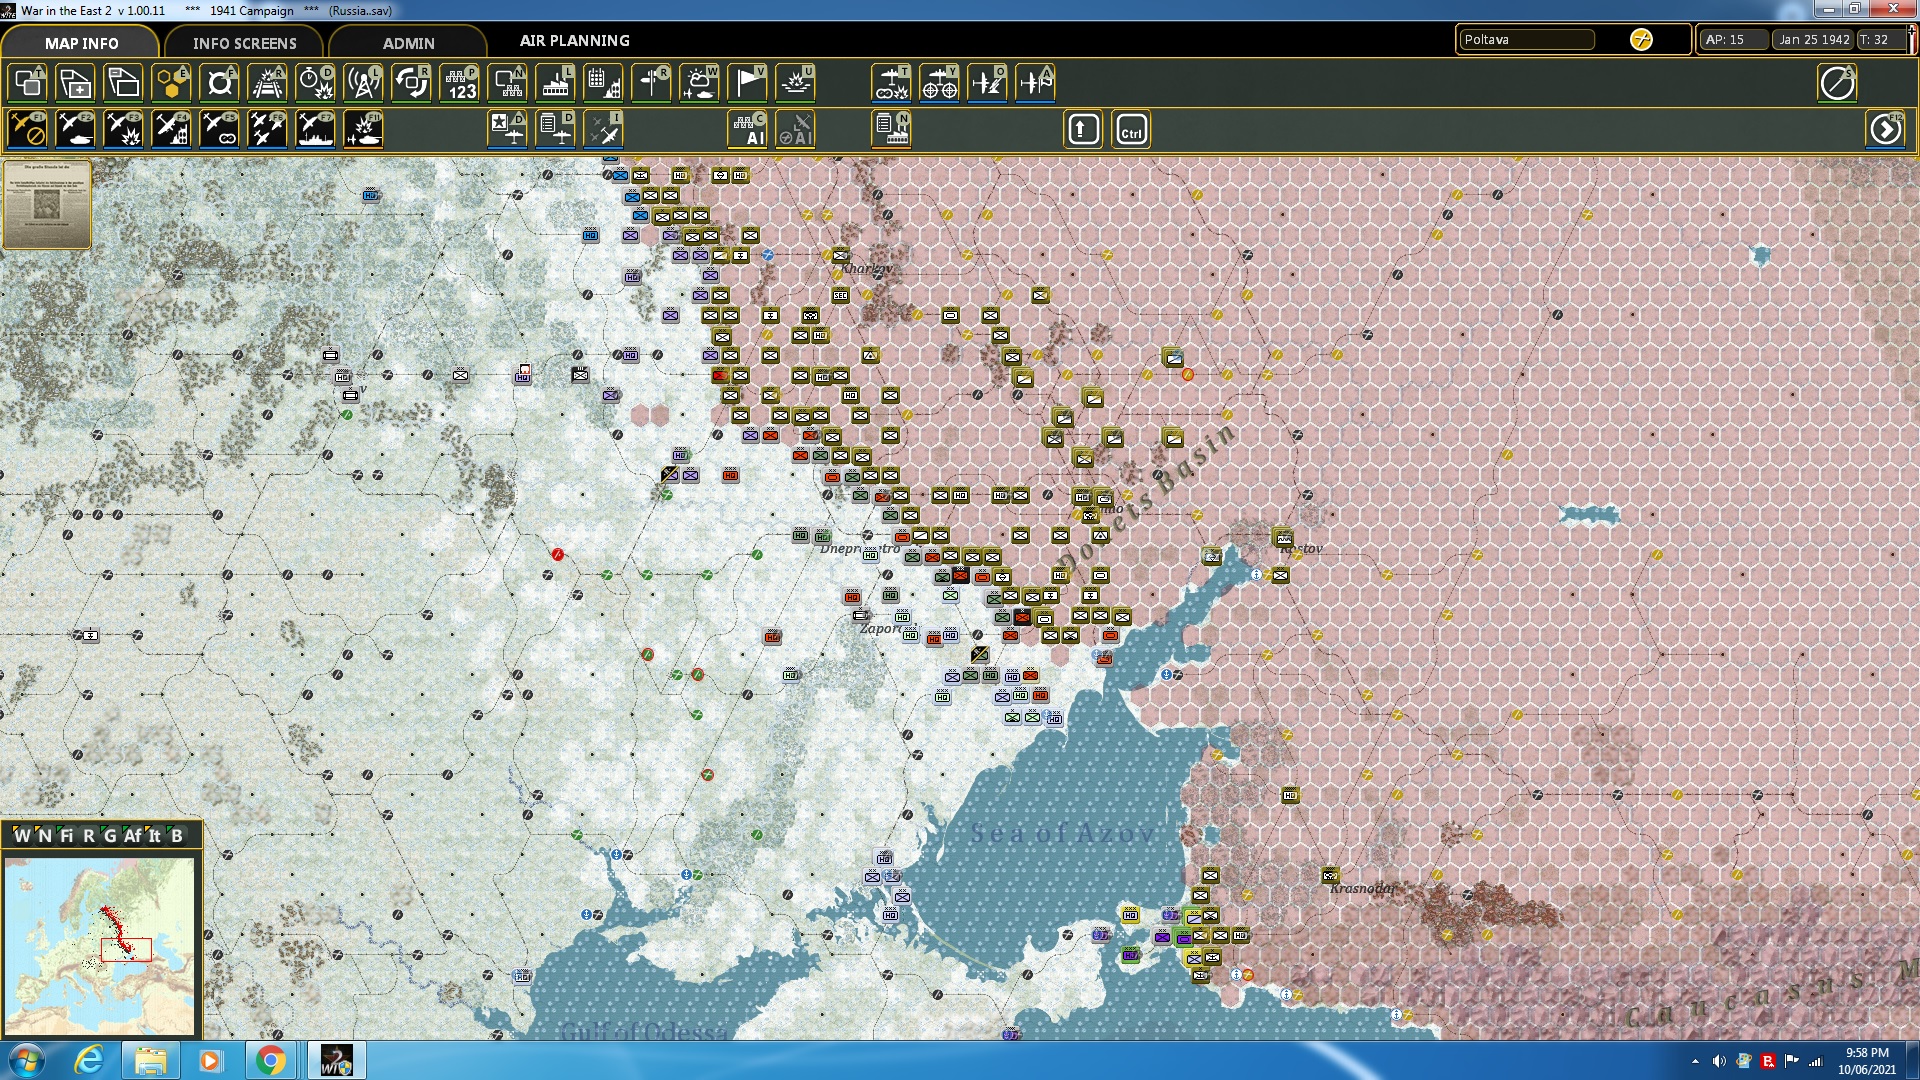The height and width of the screenshot is (1080, 1920).
Task: Switch to the INFO SCREENS tab
Action: pyautogui.click(x=244, y=43)
